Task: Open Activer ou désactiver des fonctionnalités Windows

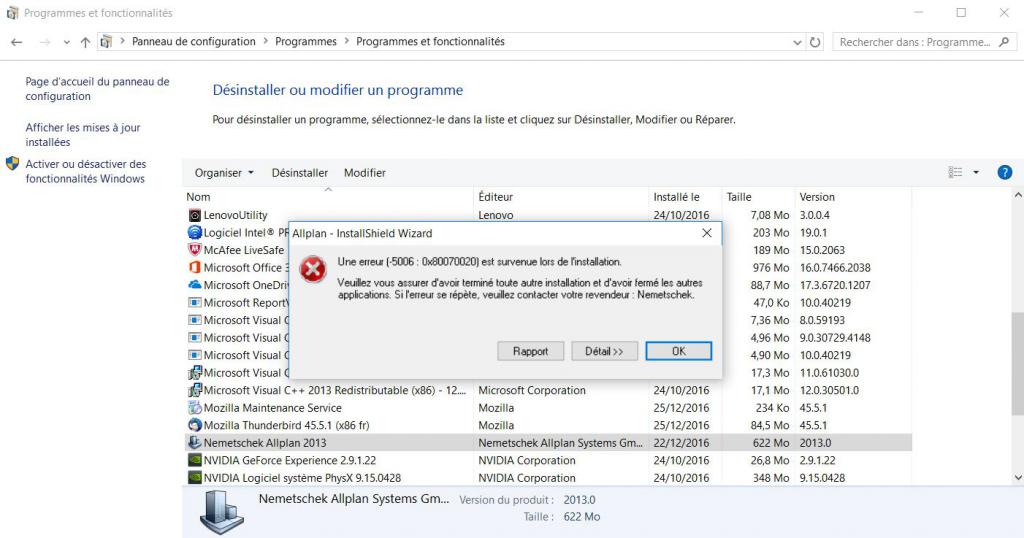Action: coord(86,171)
